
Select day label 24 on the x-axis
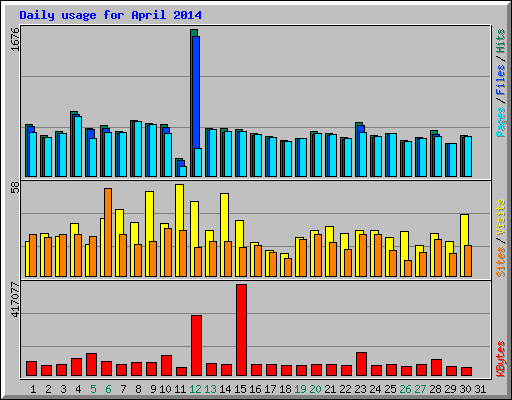(375, 389)
